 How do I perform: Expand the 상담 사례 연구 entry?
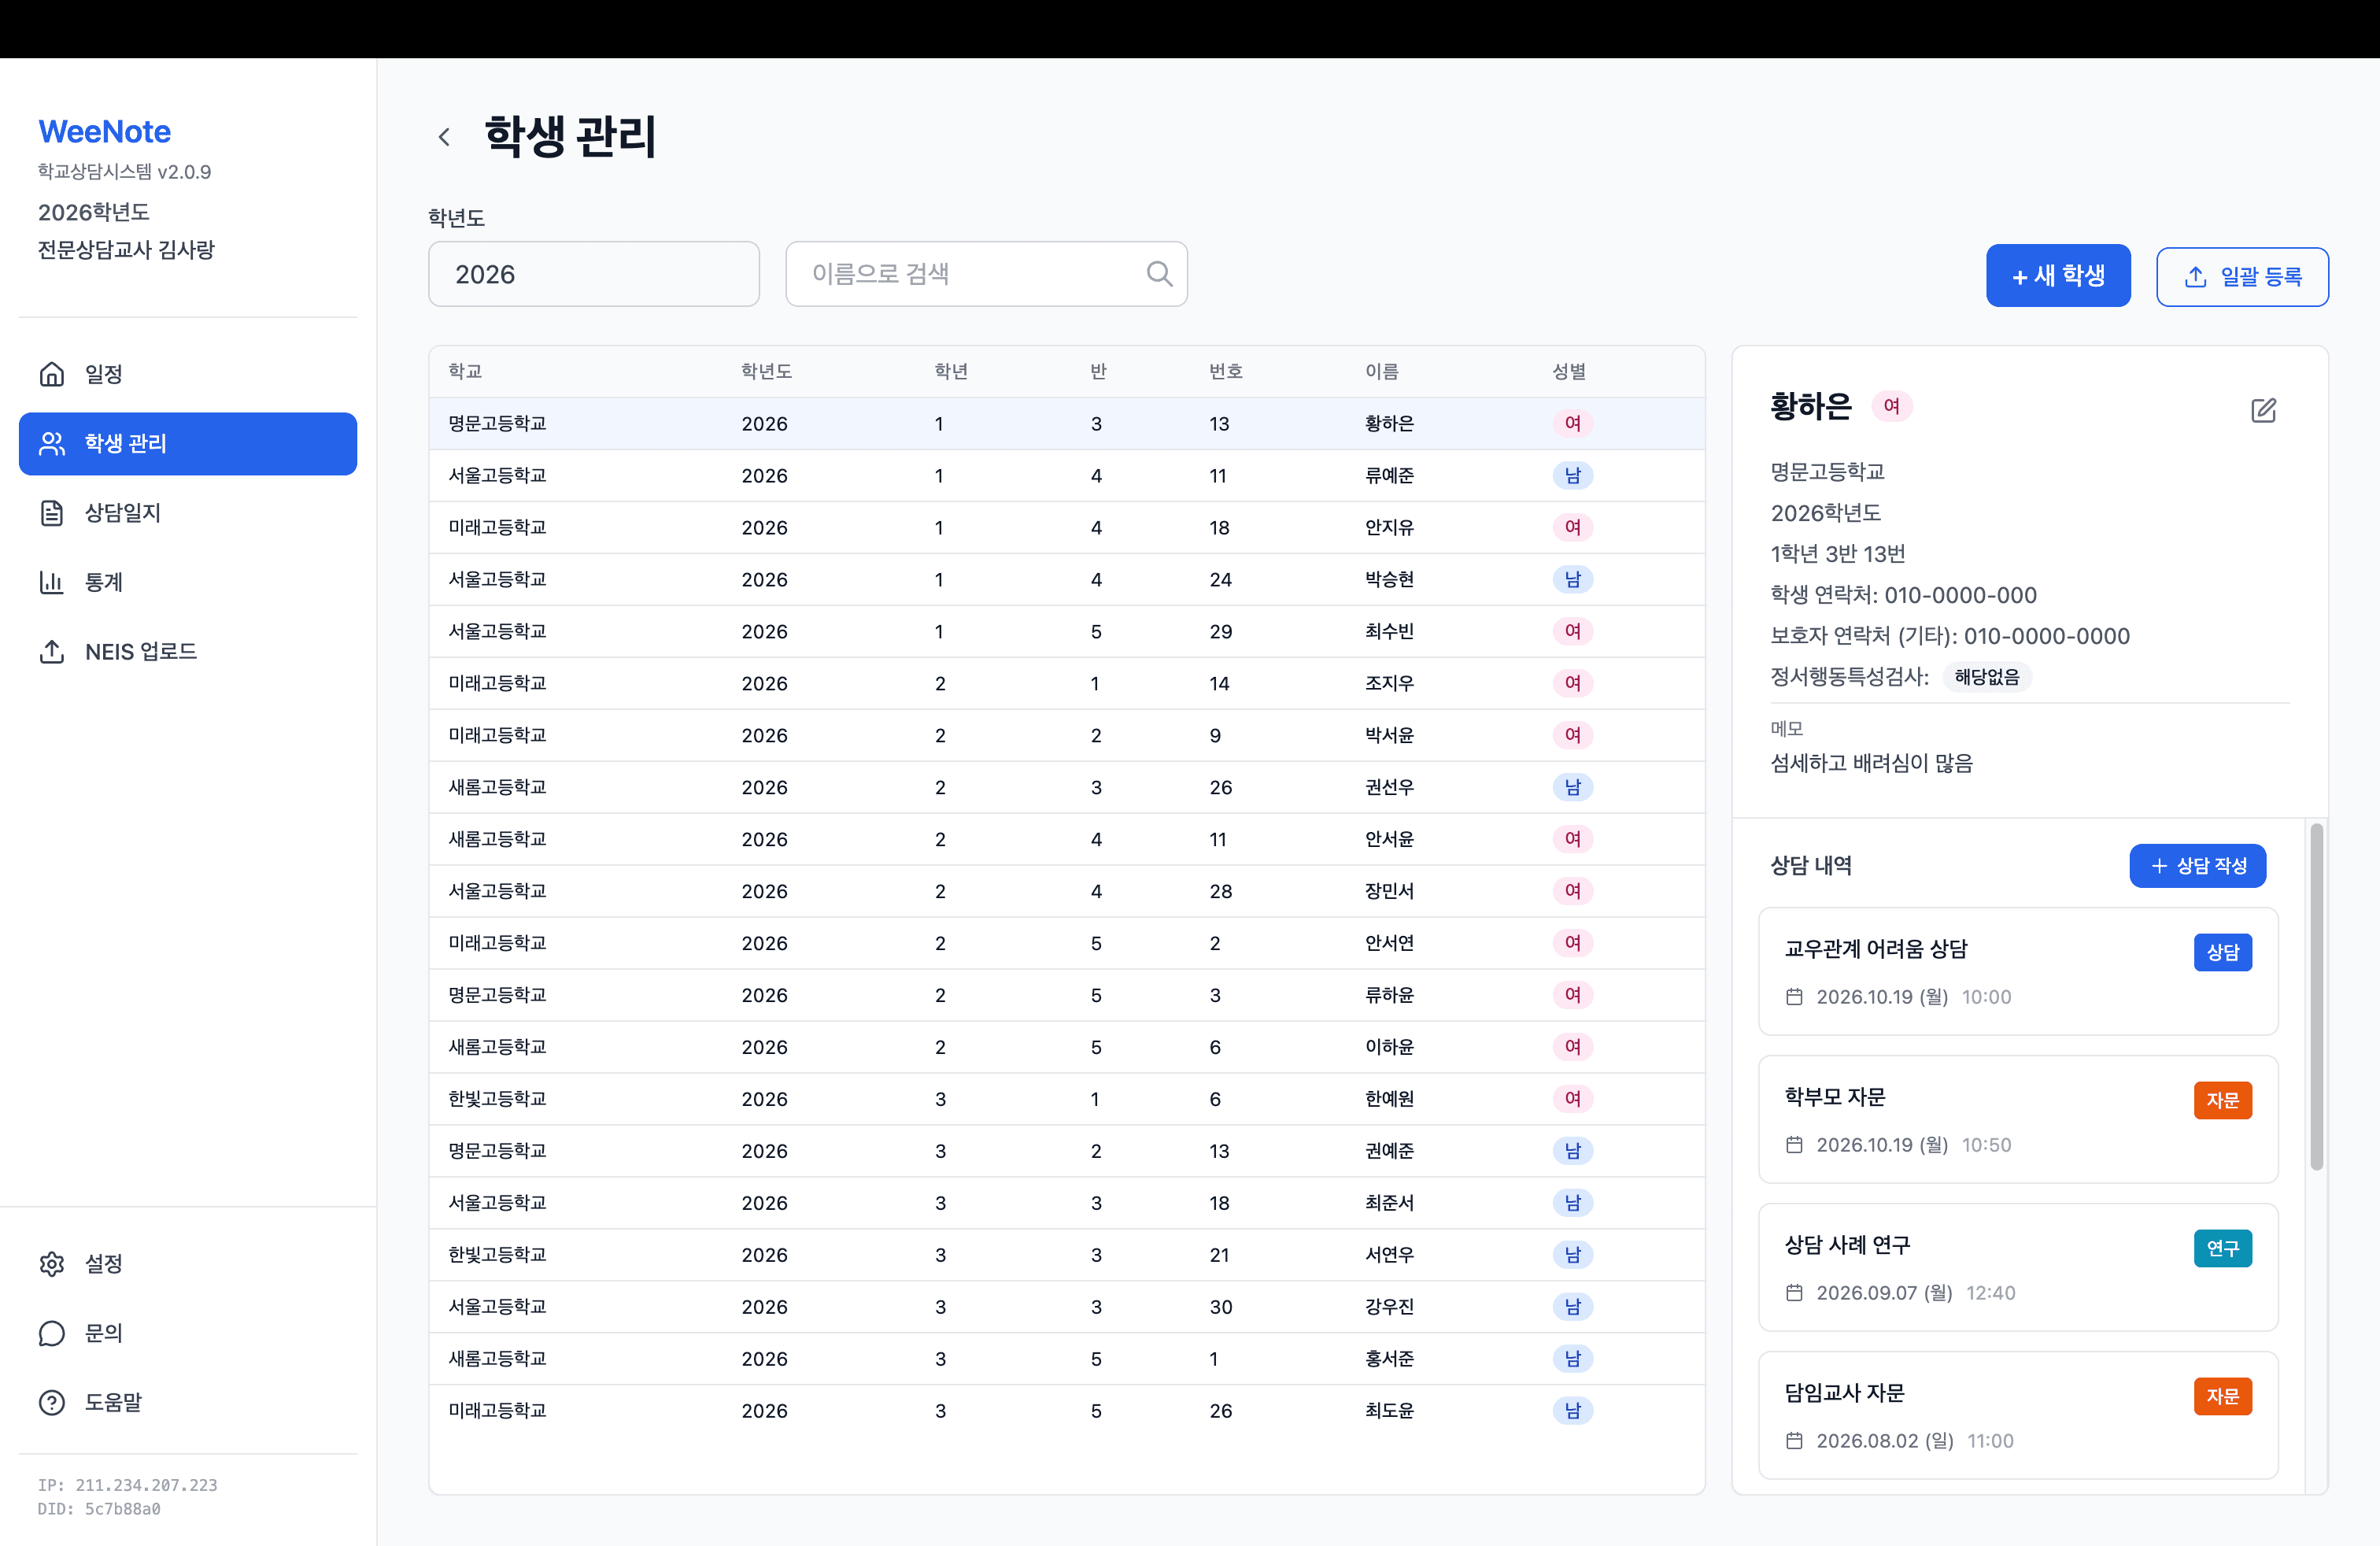point(2017,1268)
